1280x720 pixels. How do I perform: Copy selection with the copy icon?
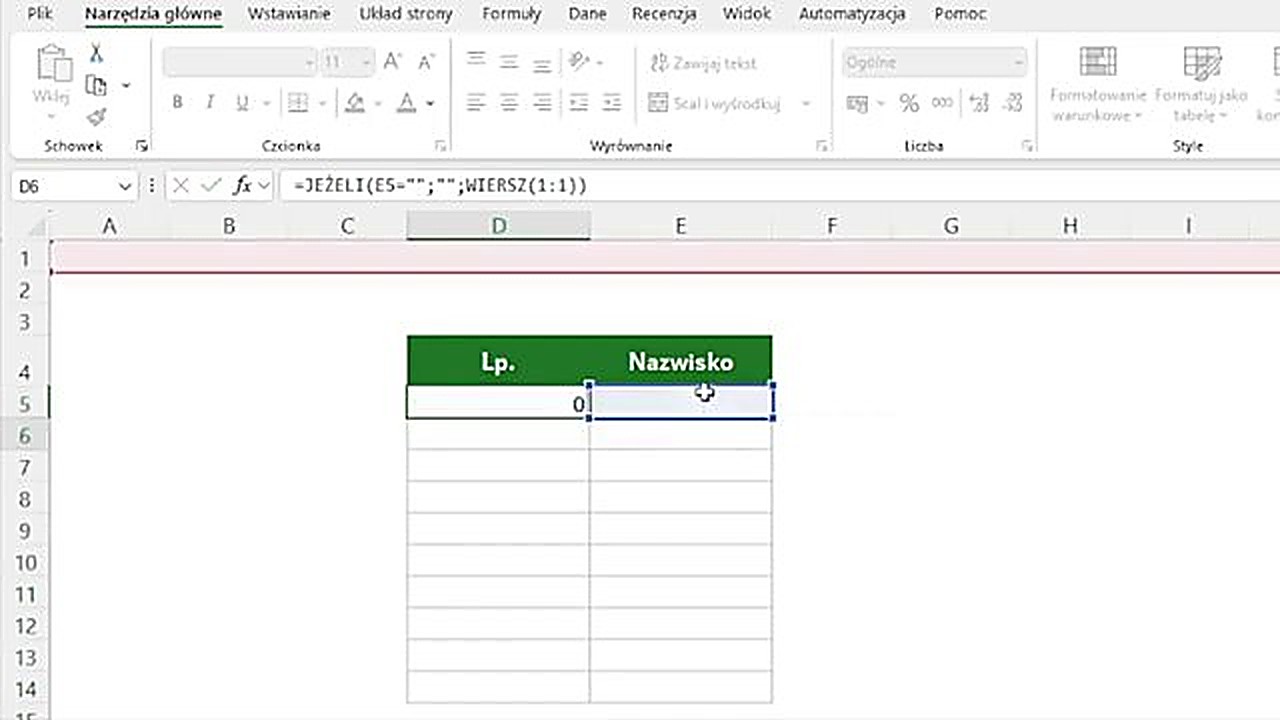(95, 85)
